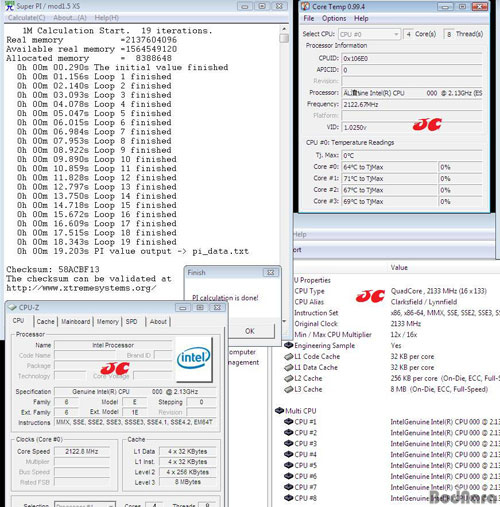Click the Core #2 temperature reading

(389, 190)
